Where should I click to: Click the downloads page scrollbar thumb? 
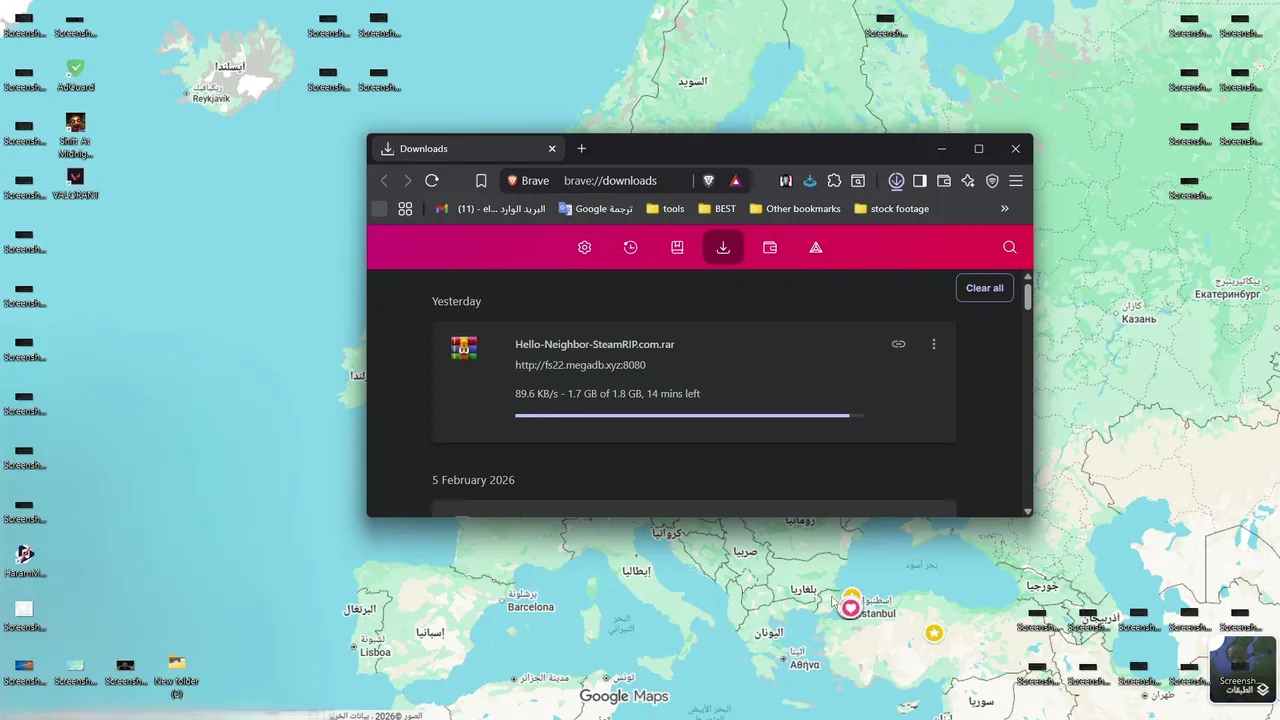(x=1027, y=297)
